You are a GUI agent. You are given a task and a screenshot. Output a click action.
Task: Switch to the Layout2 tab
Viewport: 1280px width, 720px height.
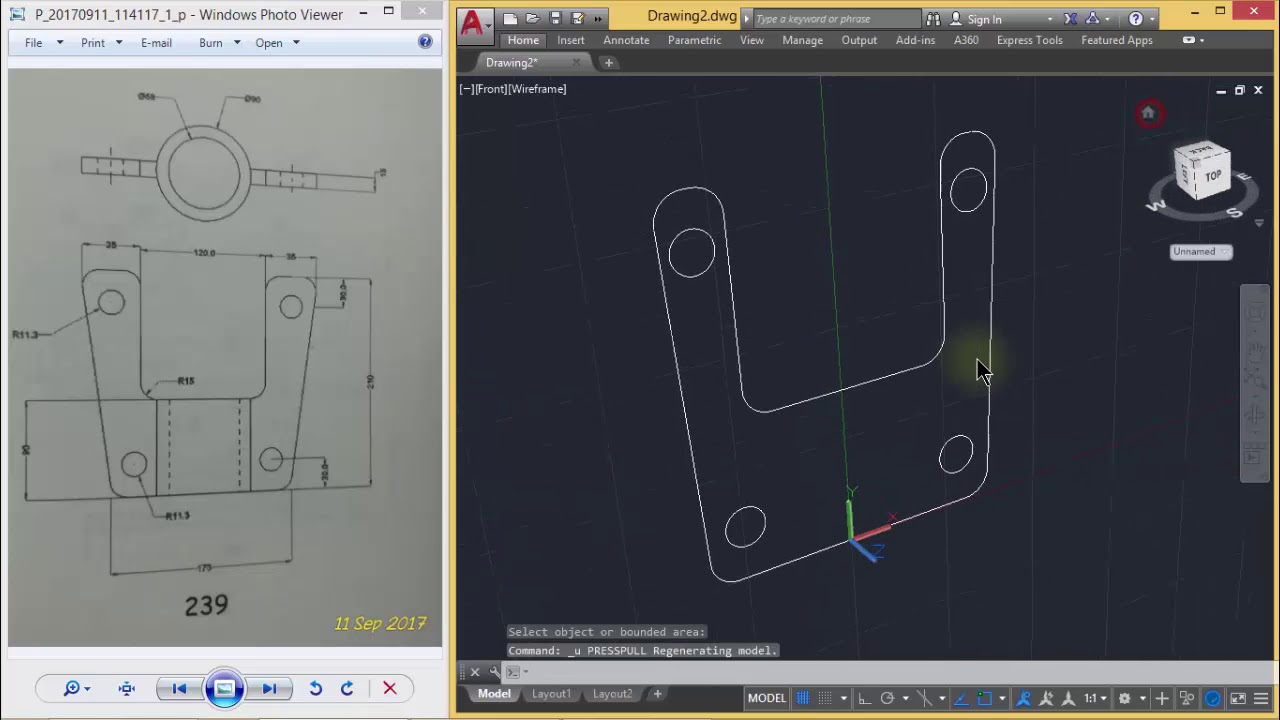coord(612,694)
